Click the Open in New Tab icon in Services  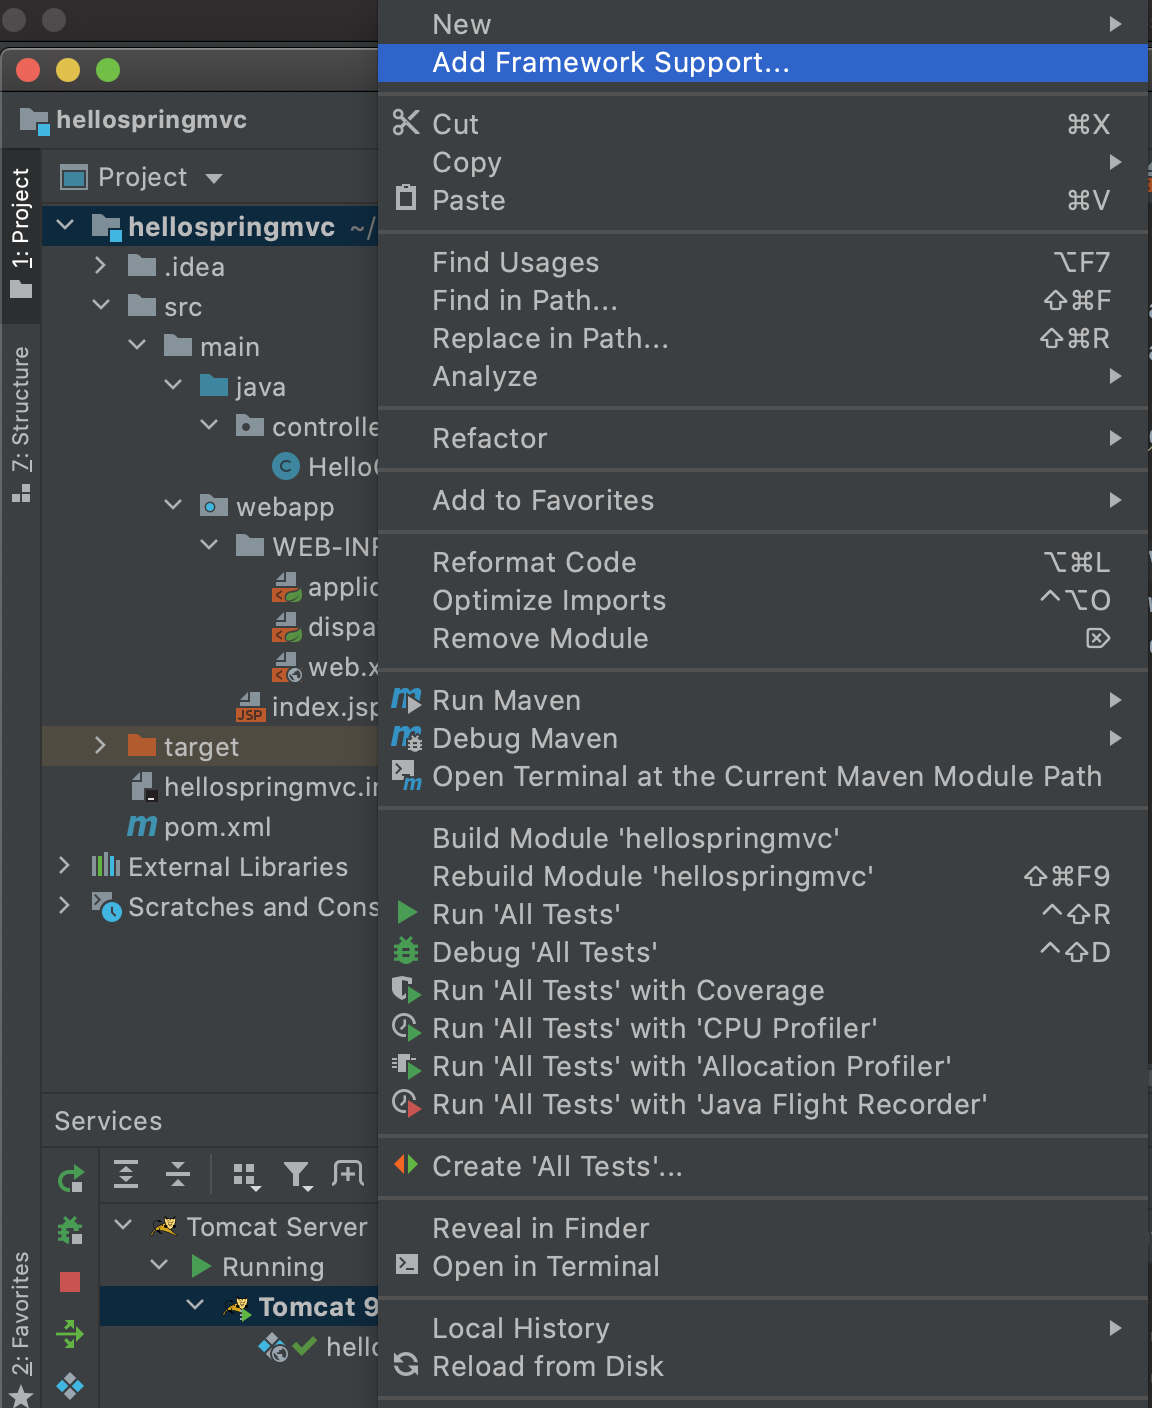click(x=347, y=1174)
